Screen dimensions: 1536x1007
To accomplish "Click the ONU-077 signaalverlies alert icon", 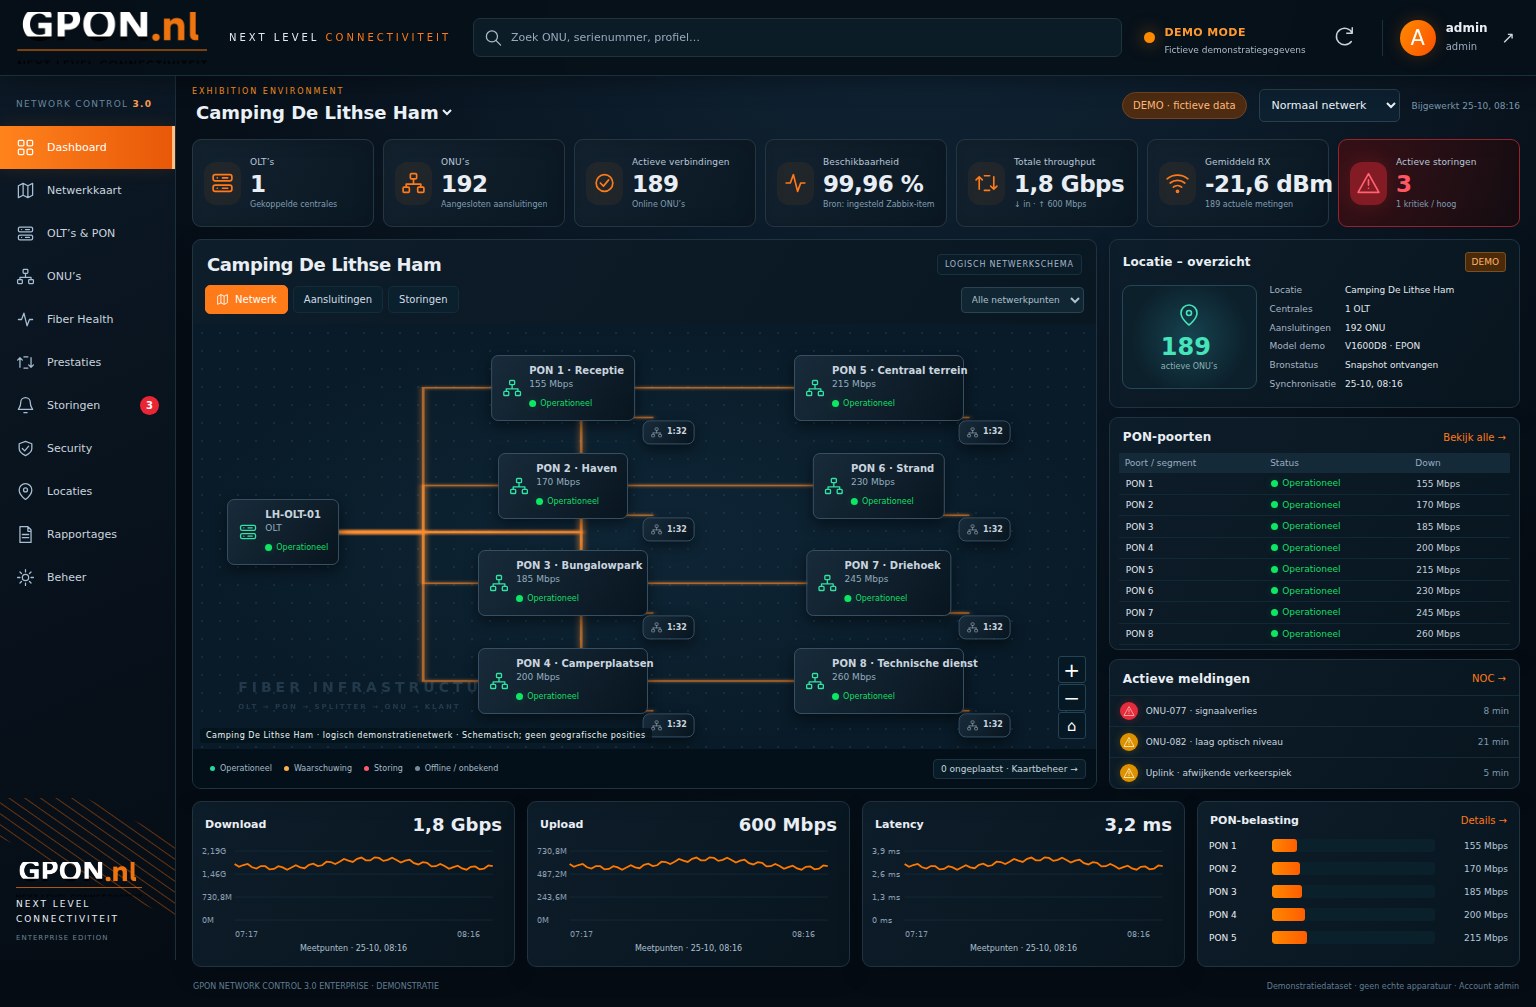I will click(x=1129, y=711).
